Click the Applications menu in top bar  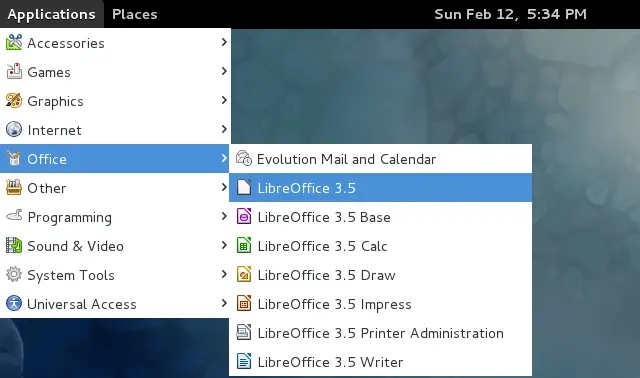51,14
